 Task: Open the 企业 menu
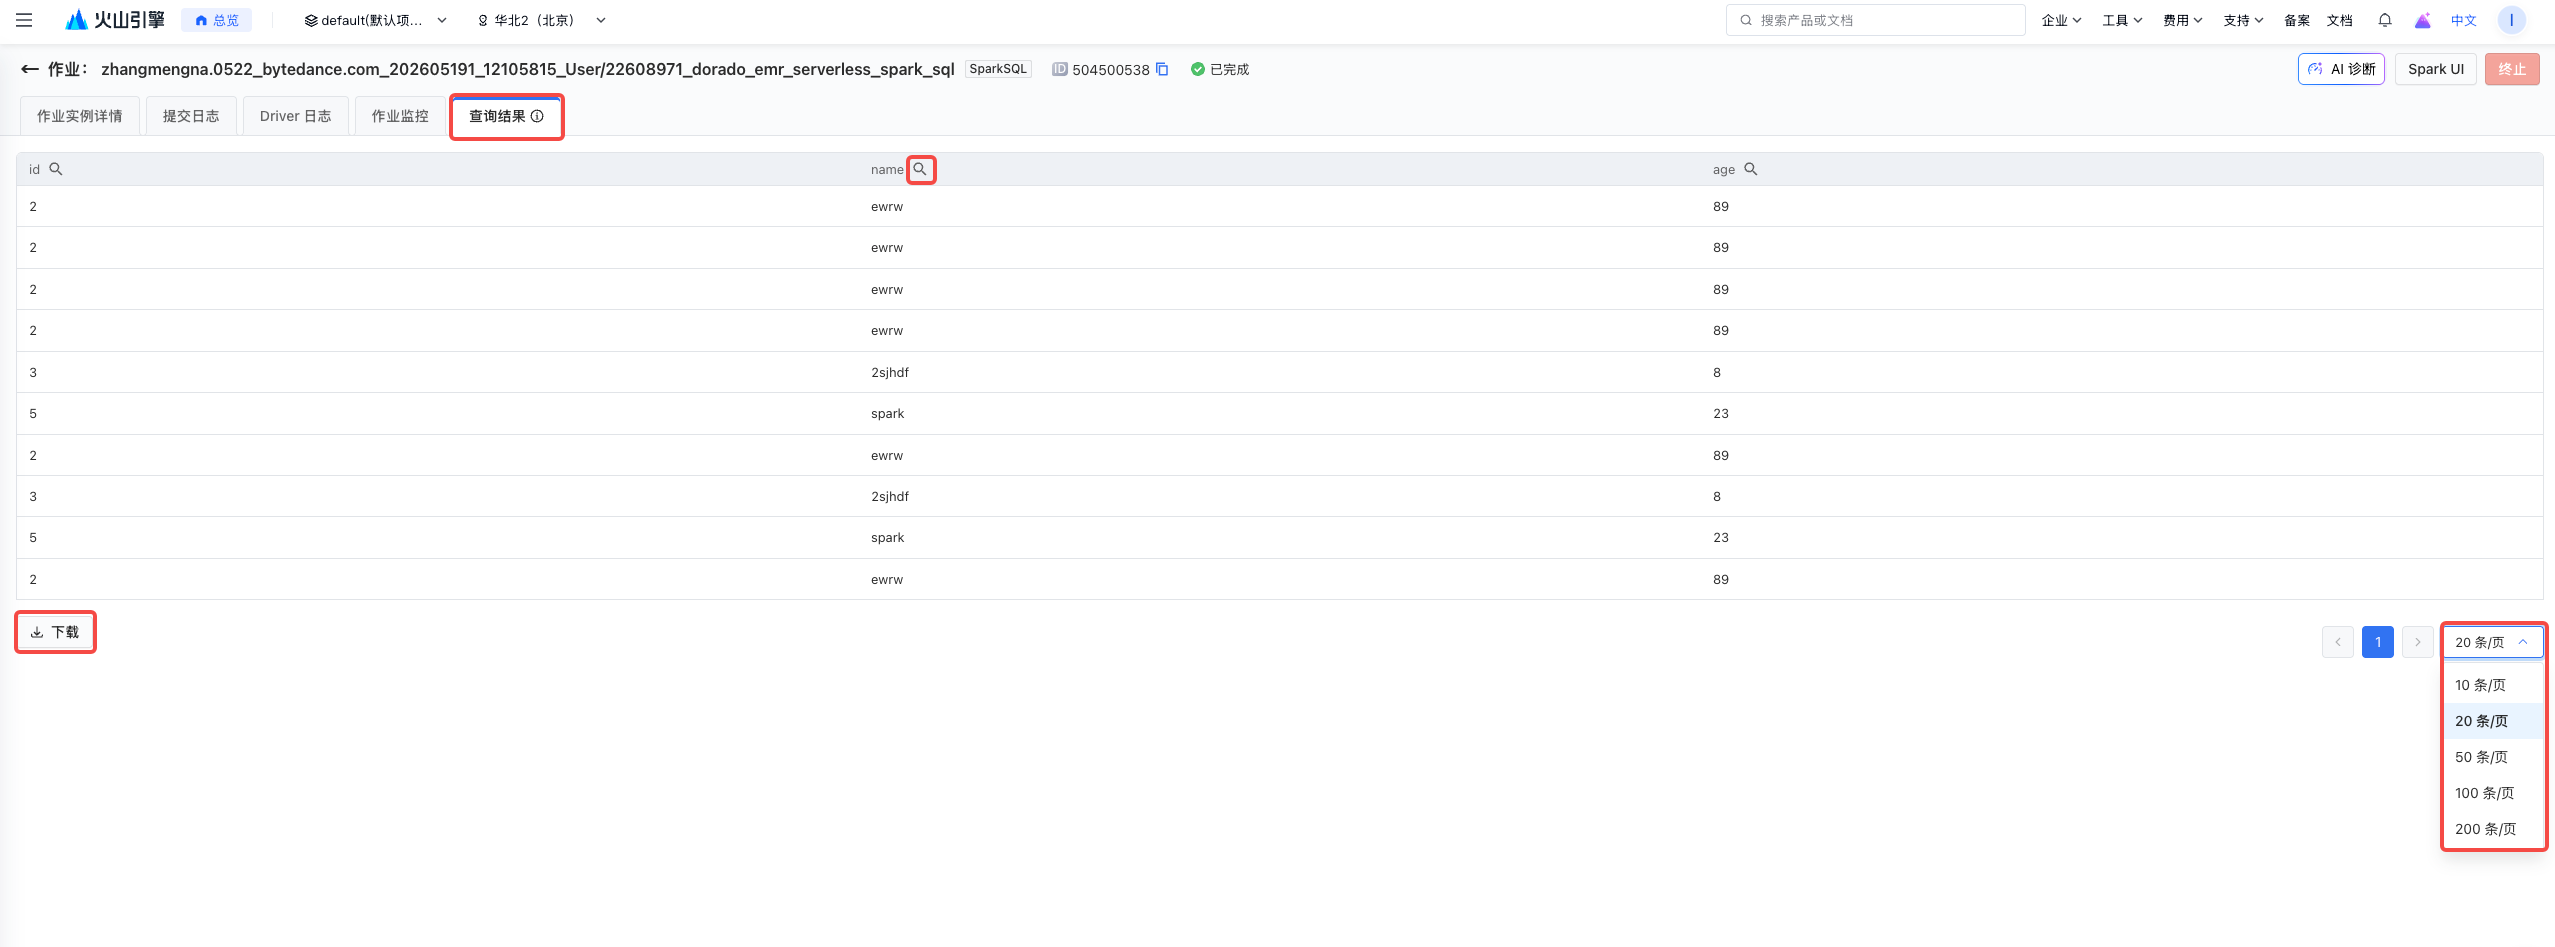pos(2061,20)
